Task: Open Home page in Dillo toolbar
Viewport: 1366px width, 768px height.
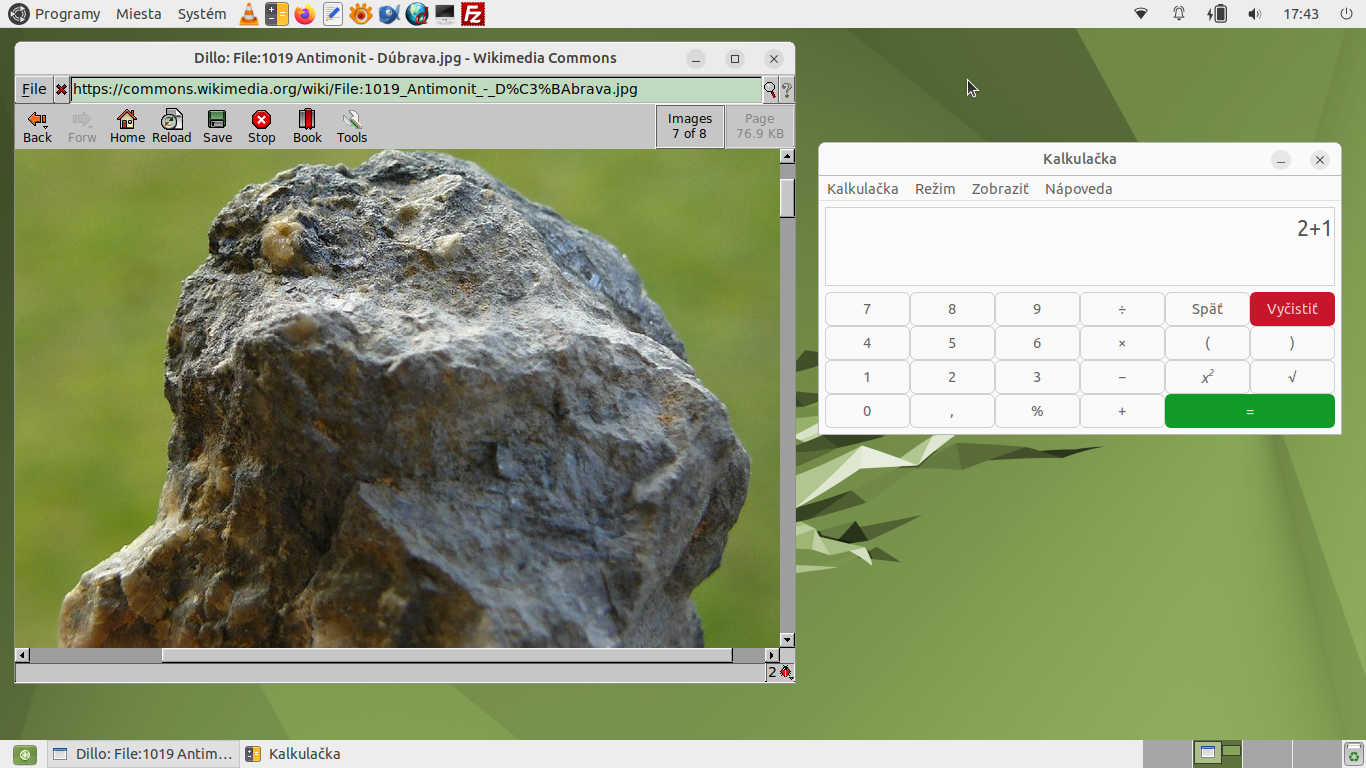Action: (127, 127)
